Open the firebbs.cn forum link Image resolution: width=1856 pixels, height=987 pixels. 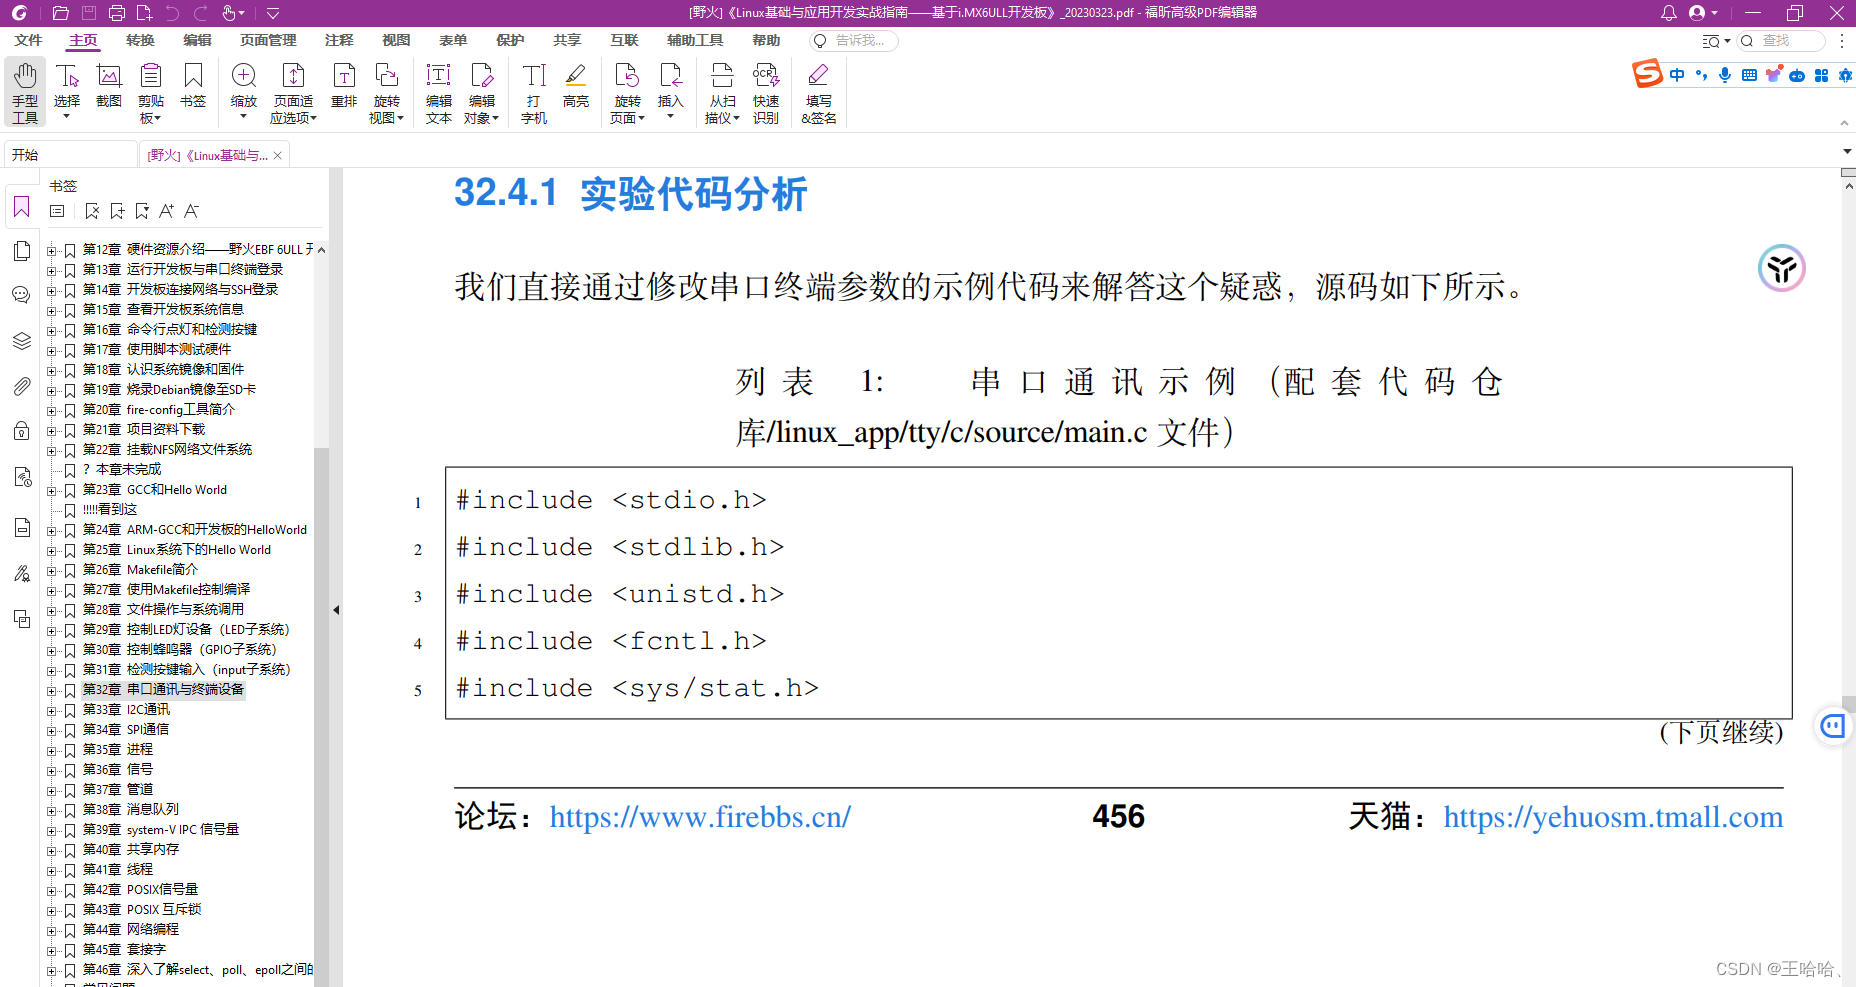pos(700,817)
